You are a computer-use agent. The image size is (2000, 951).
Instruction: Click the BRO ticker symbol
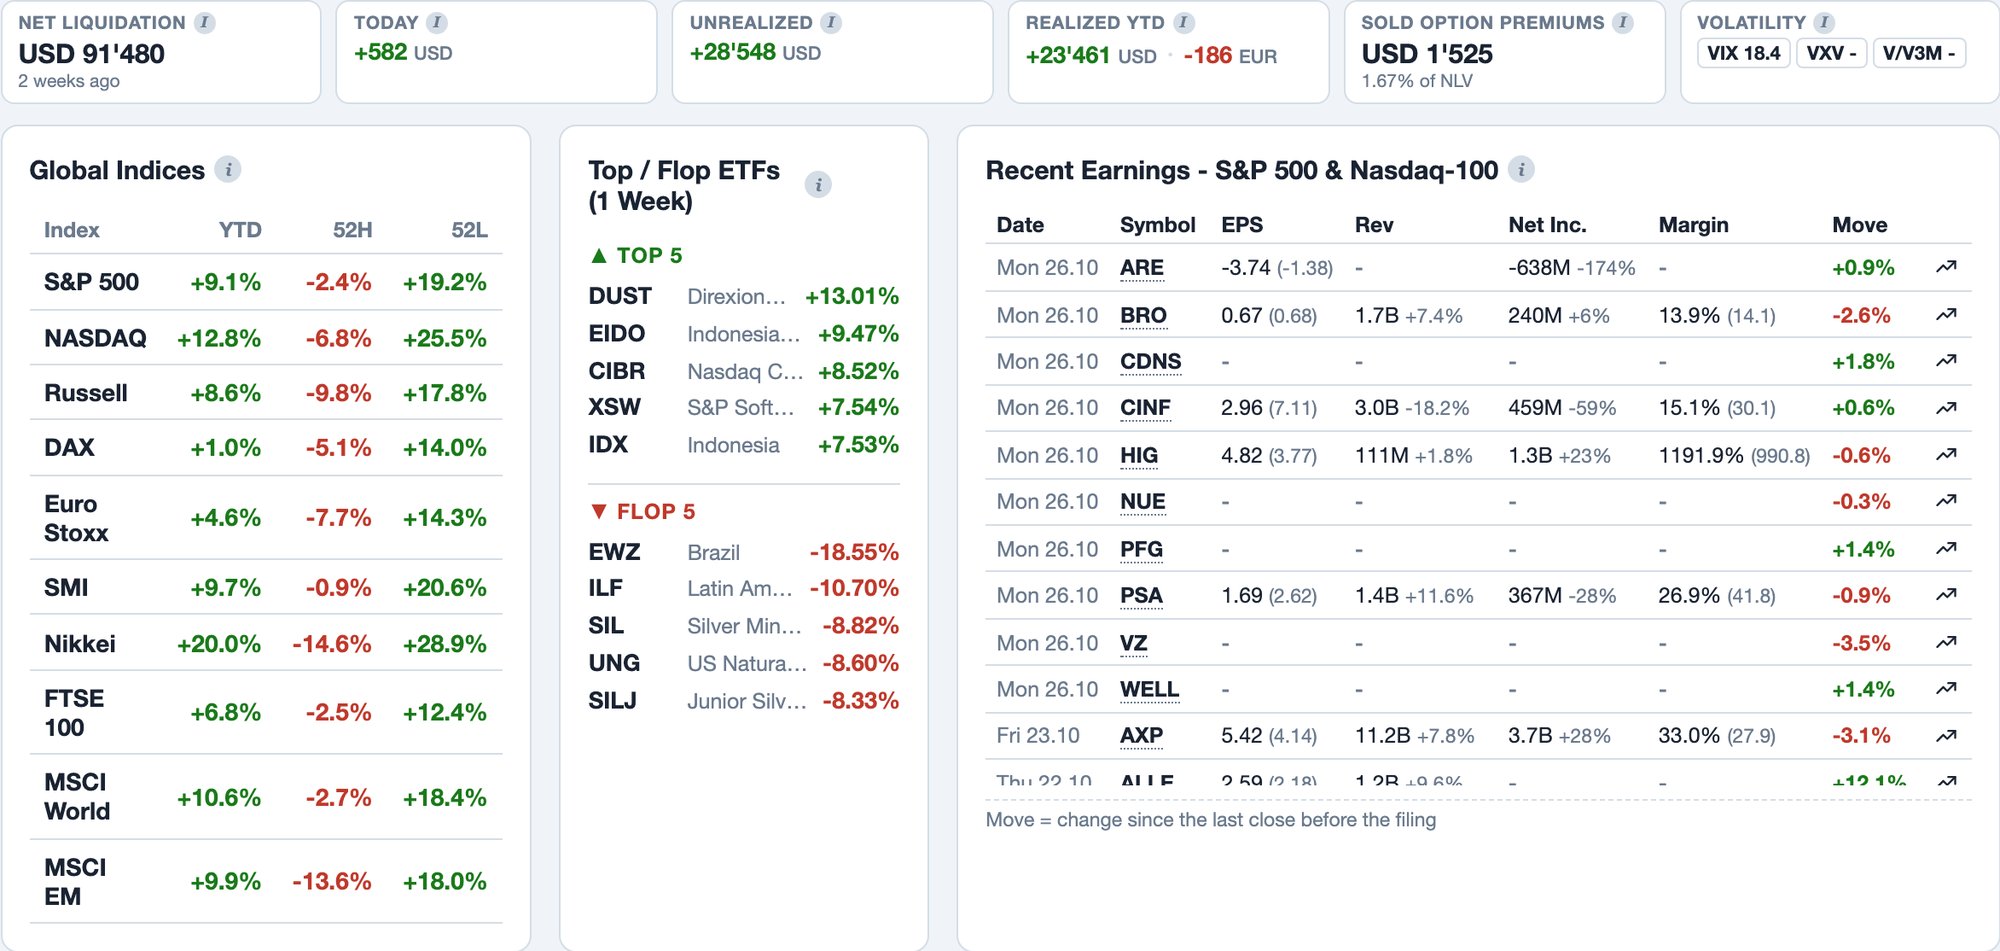pos(1143,316)
